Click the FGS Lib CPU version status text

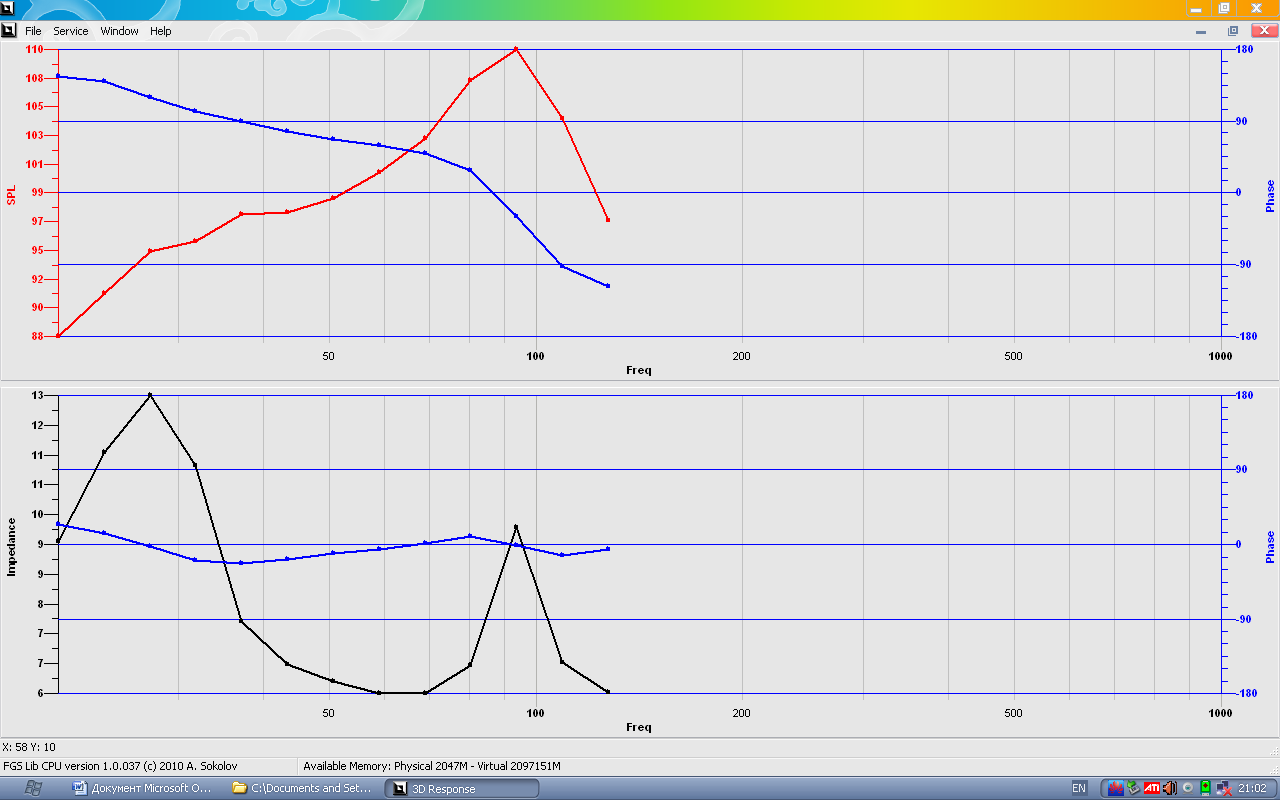point(120,766)
